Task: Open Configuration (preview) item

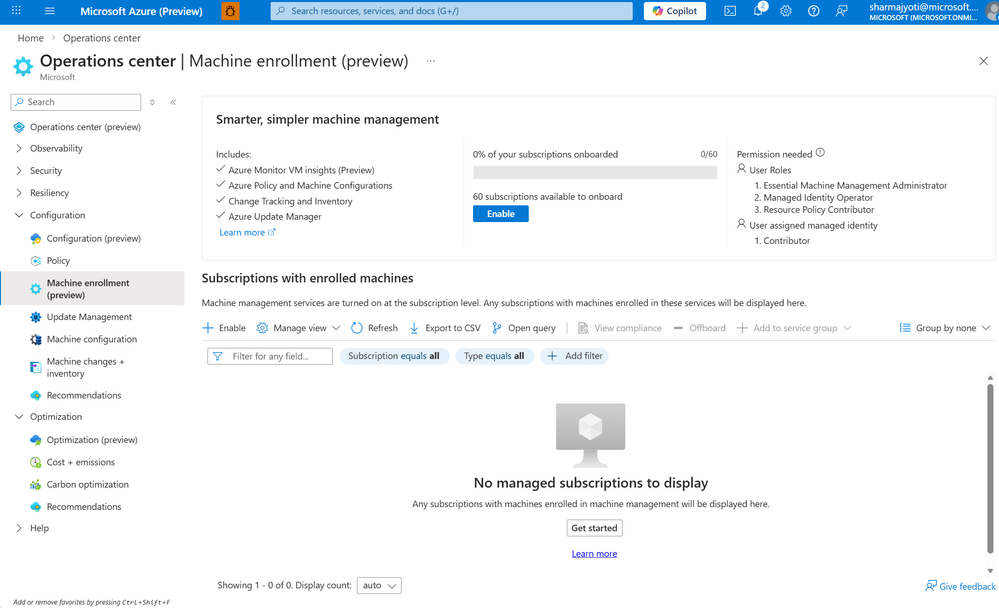Action: pyautogui.click(x=93, y=238)
